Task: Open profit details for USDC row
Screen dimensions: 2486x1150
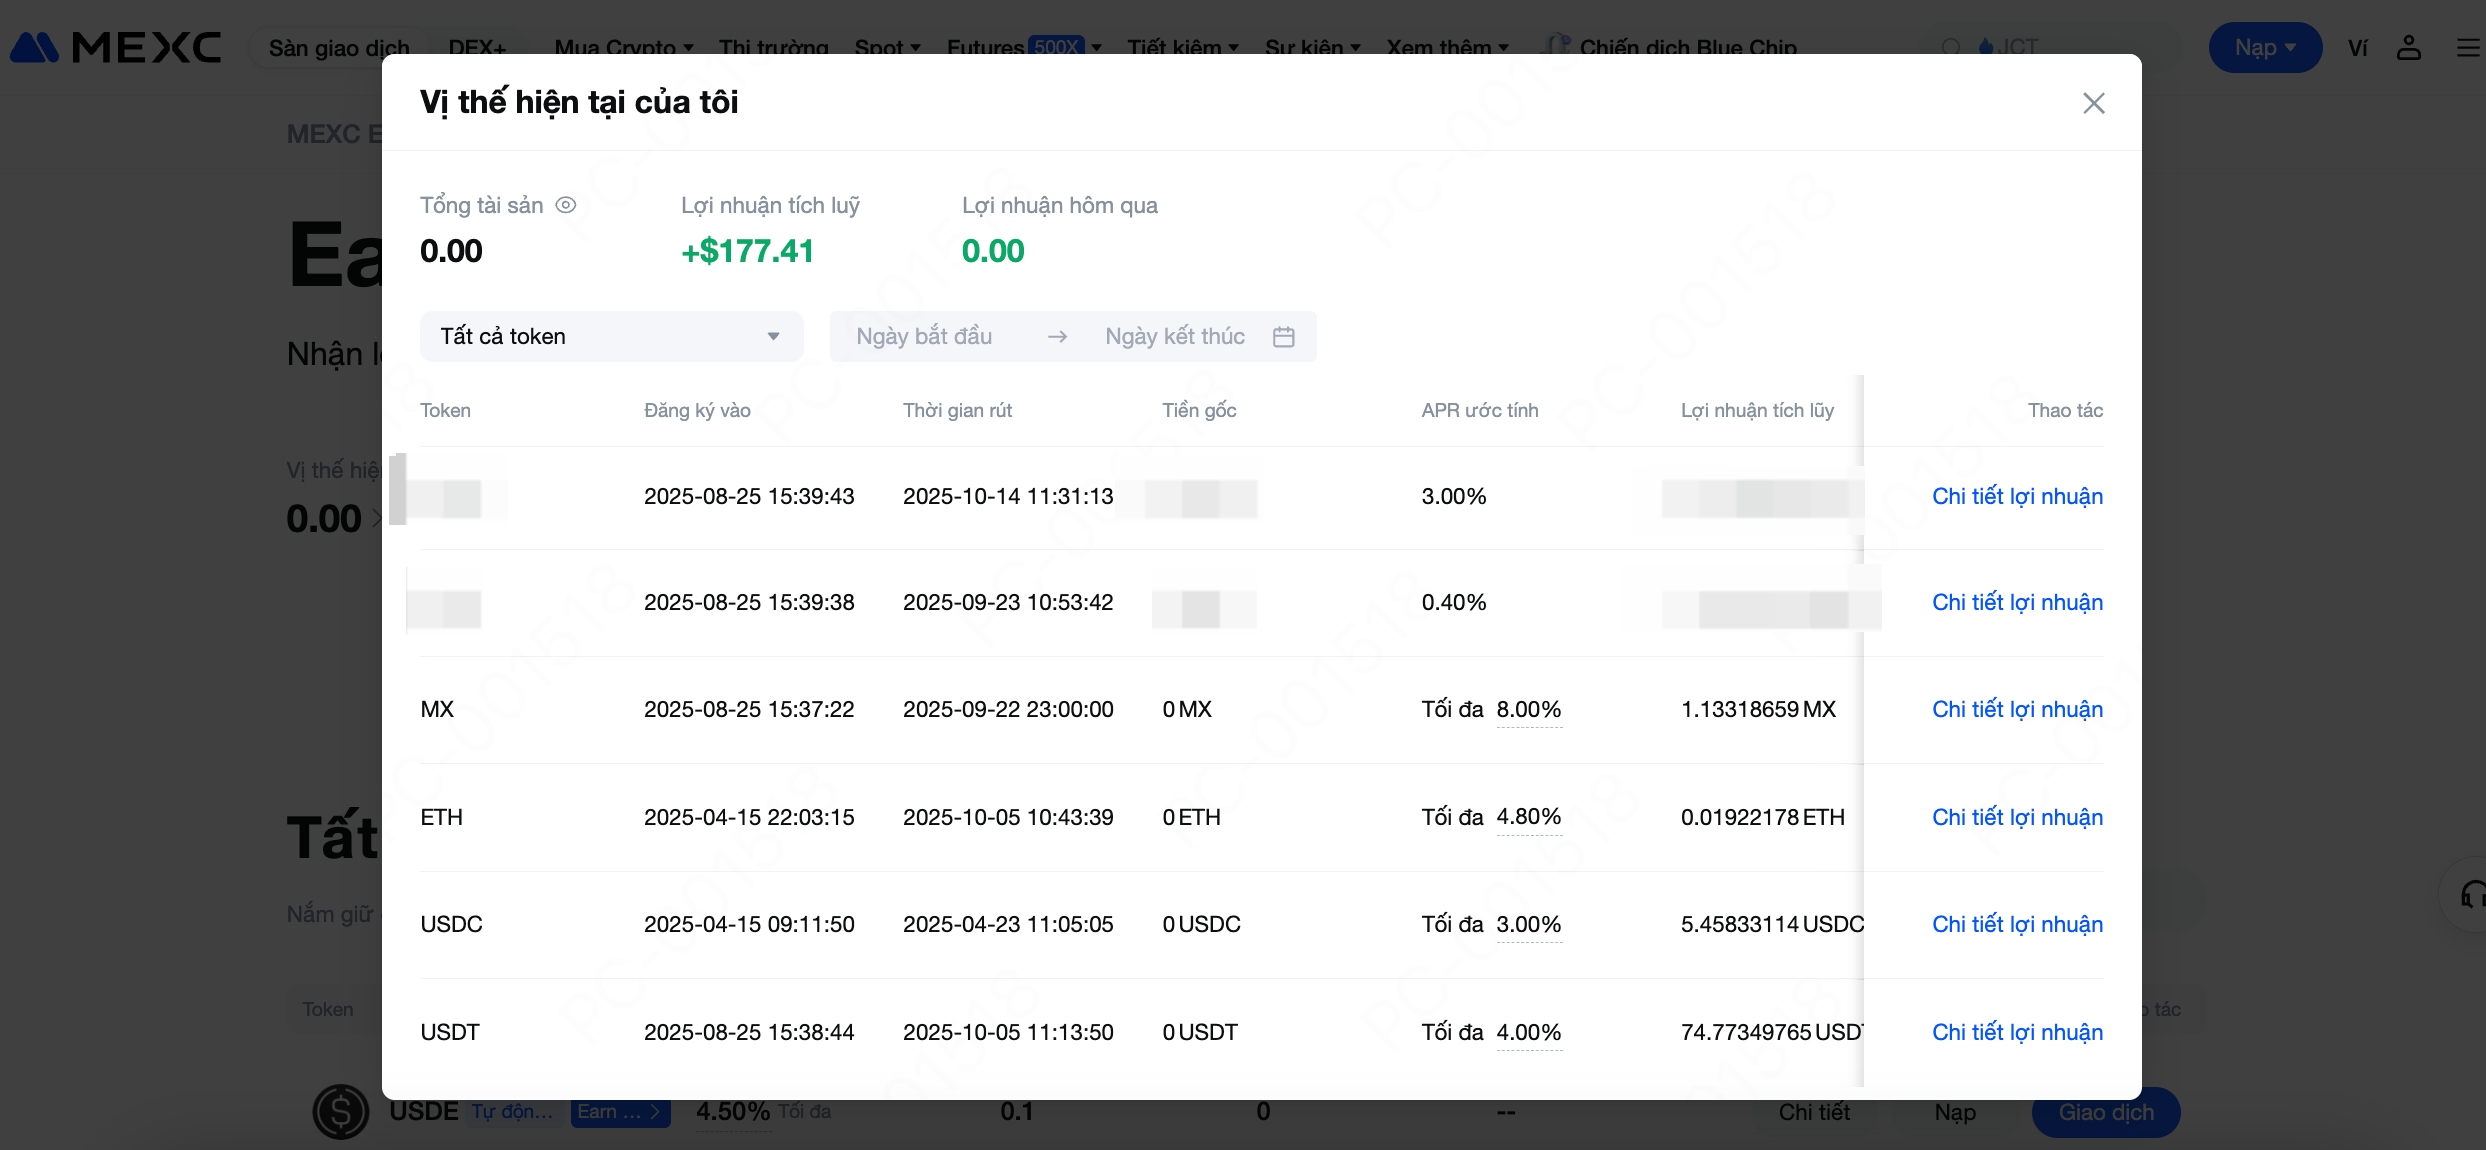Action: coord(2016,924)
